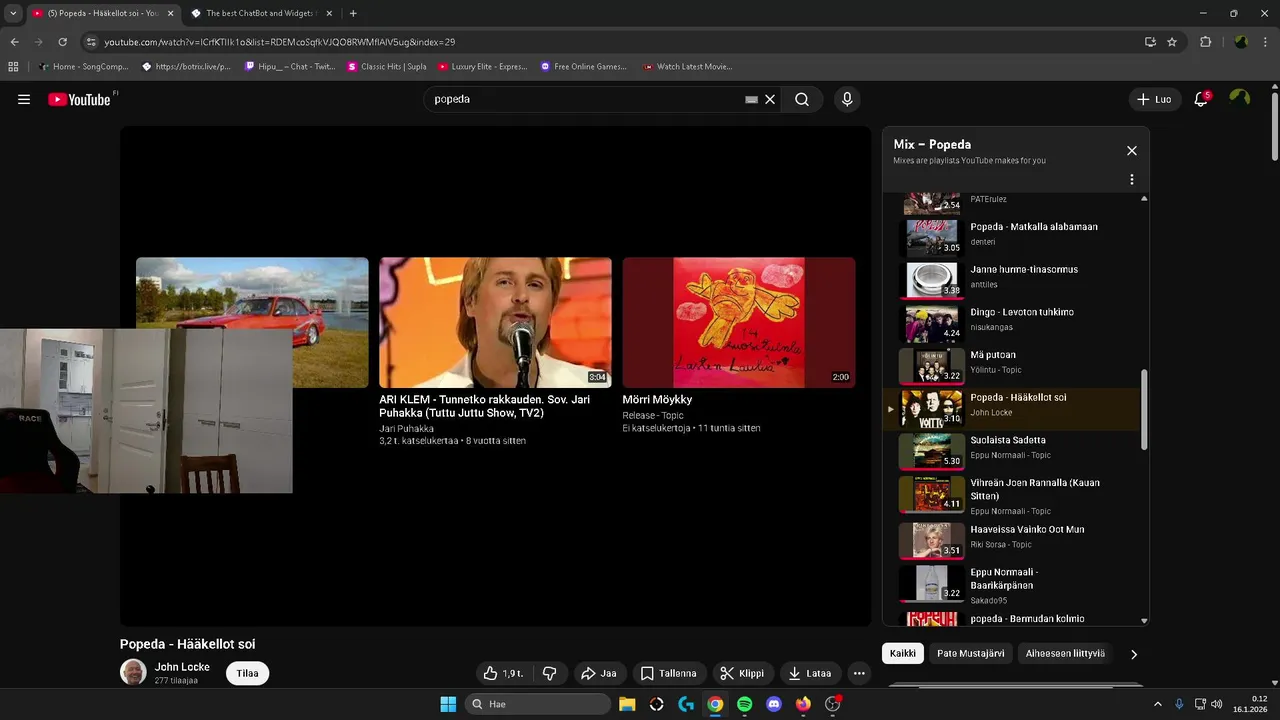Screen dimensions: 1280x720
Task: Open suggested video 'Mörri Möykky' thumbnail
Action: [x=739, y=322]
